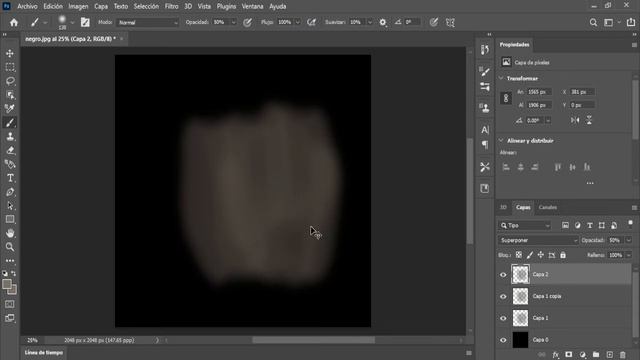
Task: Select the Horizontal Type tool
Action: point(10,178)
